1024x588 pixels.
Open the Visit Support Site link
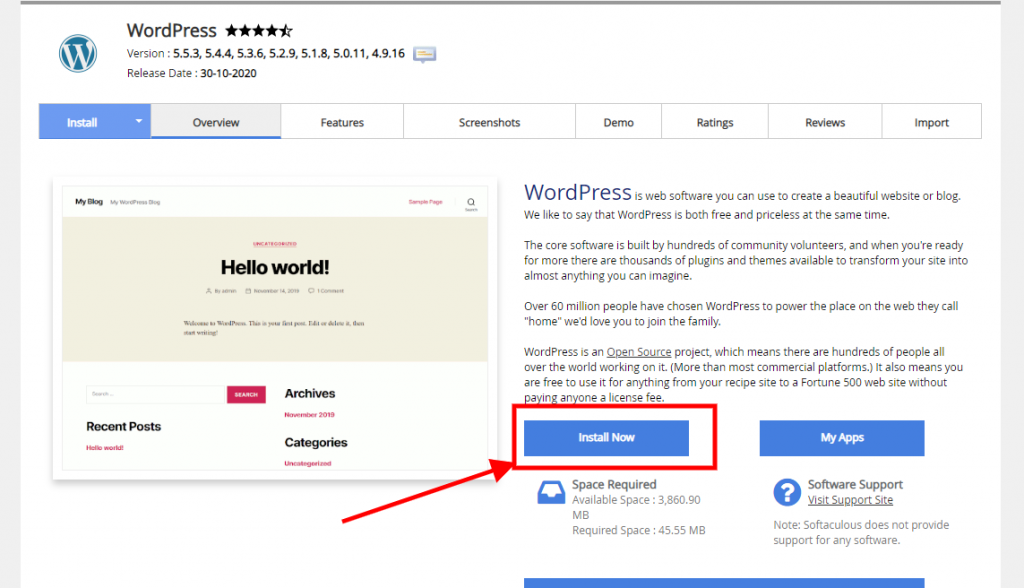(850, 500)
